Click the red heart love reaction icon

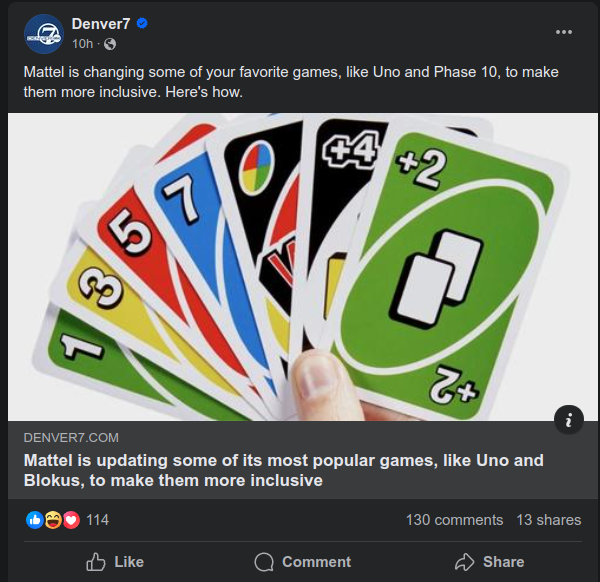click(x=70, y=520)
